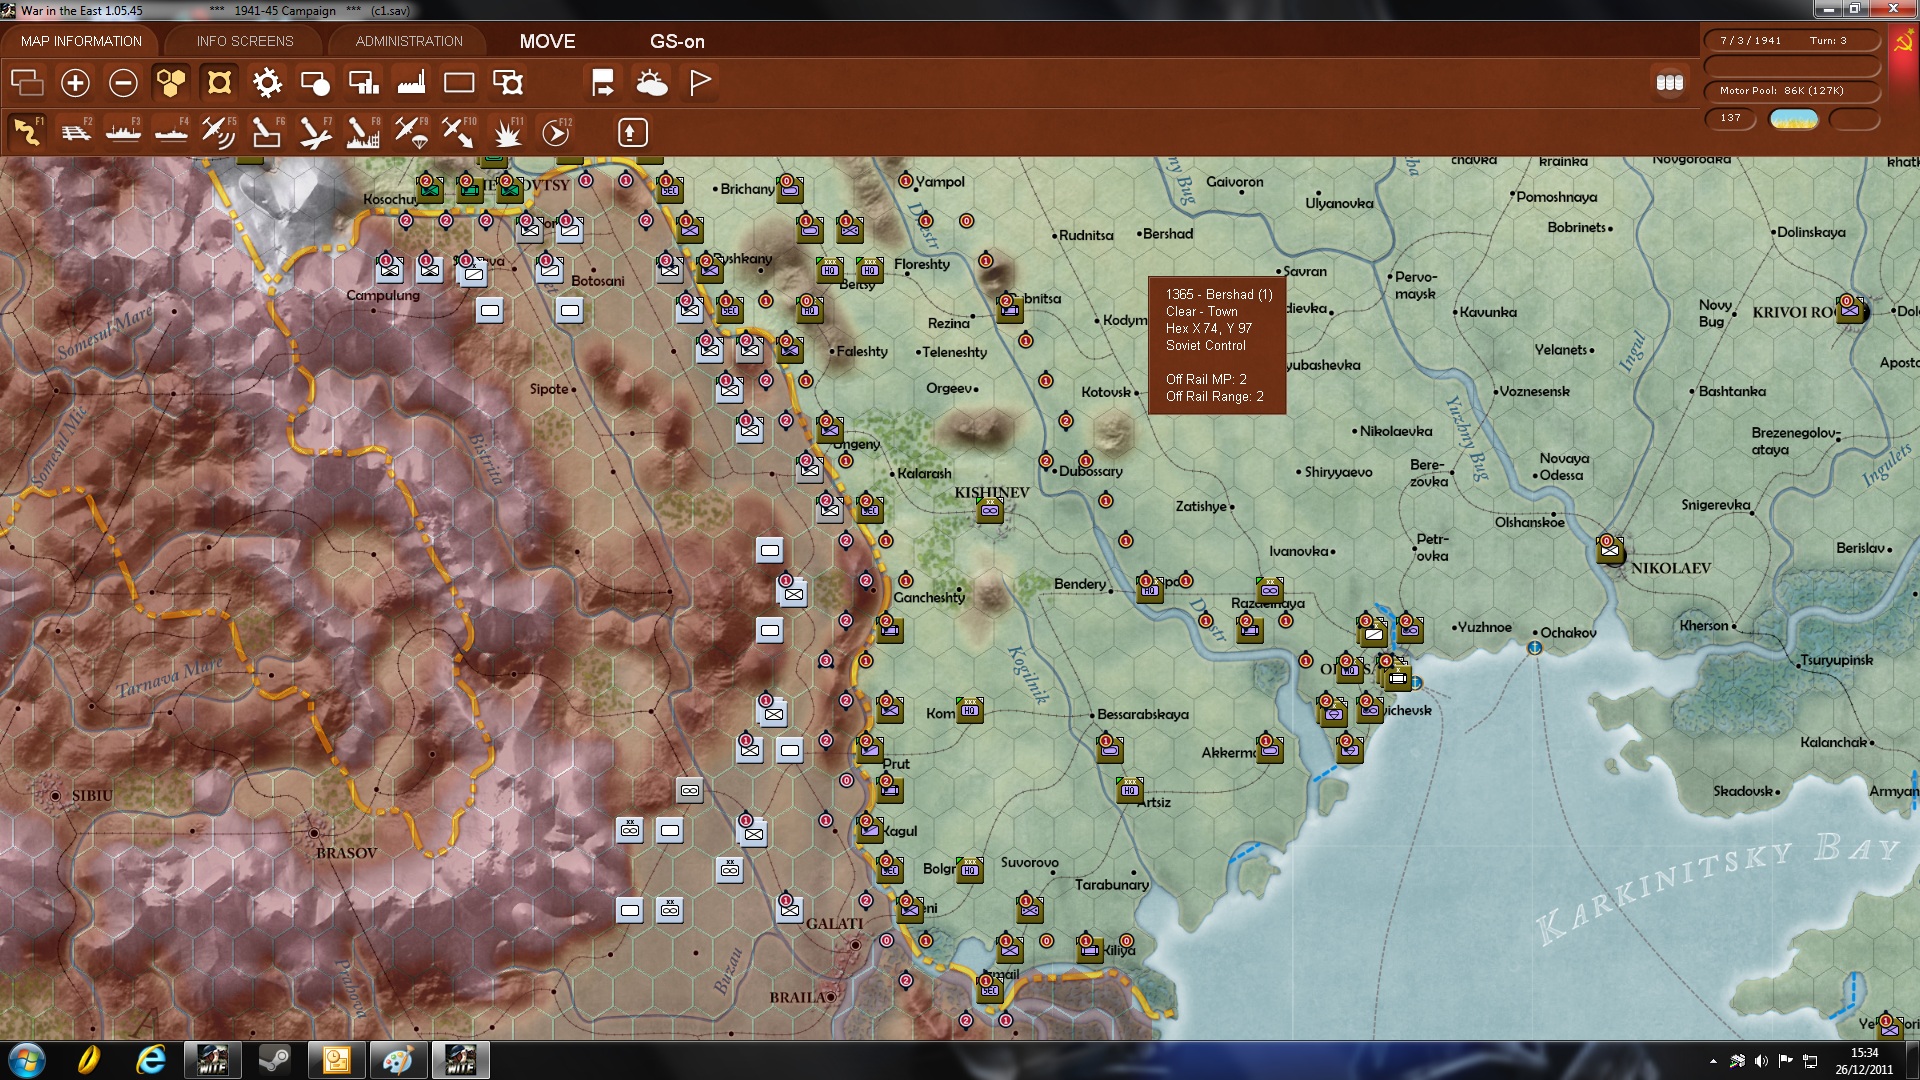Click the clear-weather indicator swatch

1793,119
